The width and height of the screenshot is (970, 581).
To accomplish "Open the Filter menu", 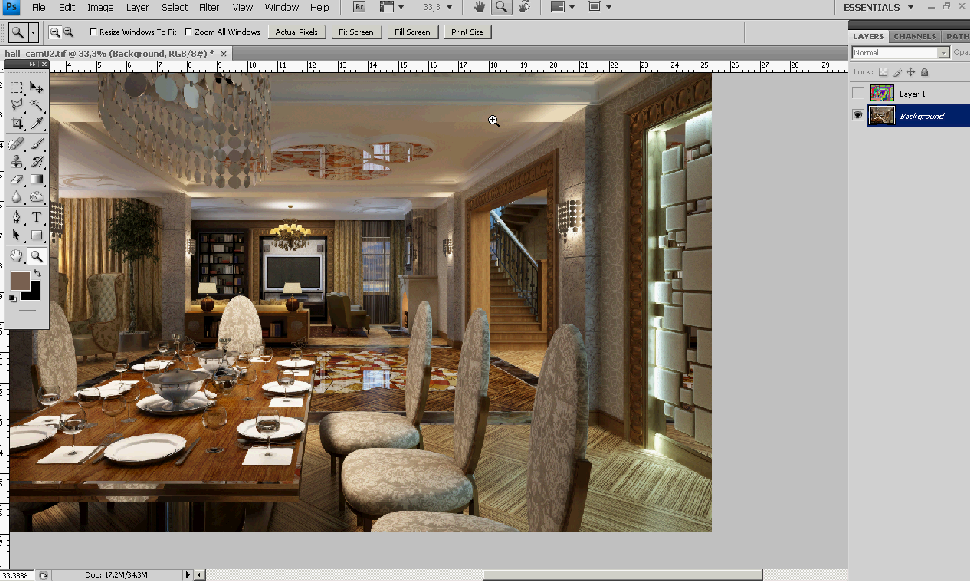I will coord(209,7).
